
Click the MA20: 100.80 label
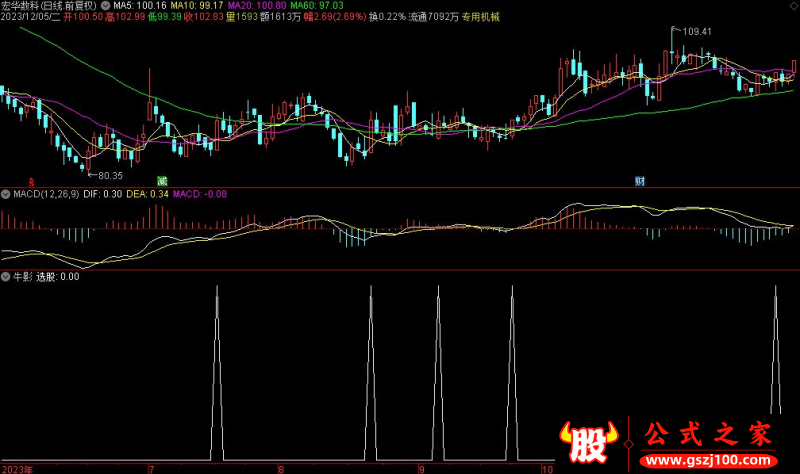[x=257, y=6]
